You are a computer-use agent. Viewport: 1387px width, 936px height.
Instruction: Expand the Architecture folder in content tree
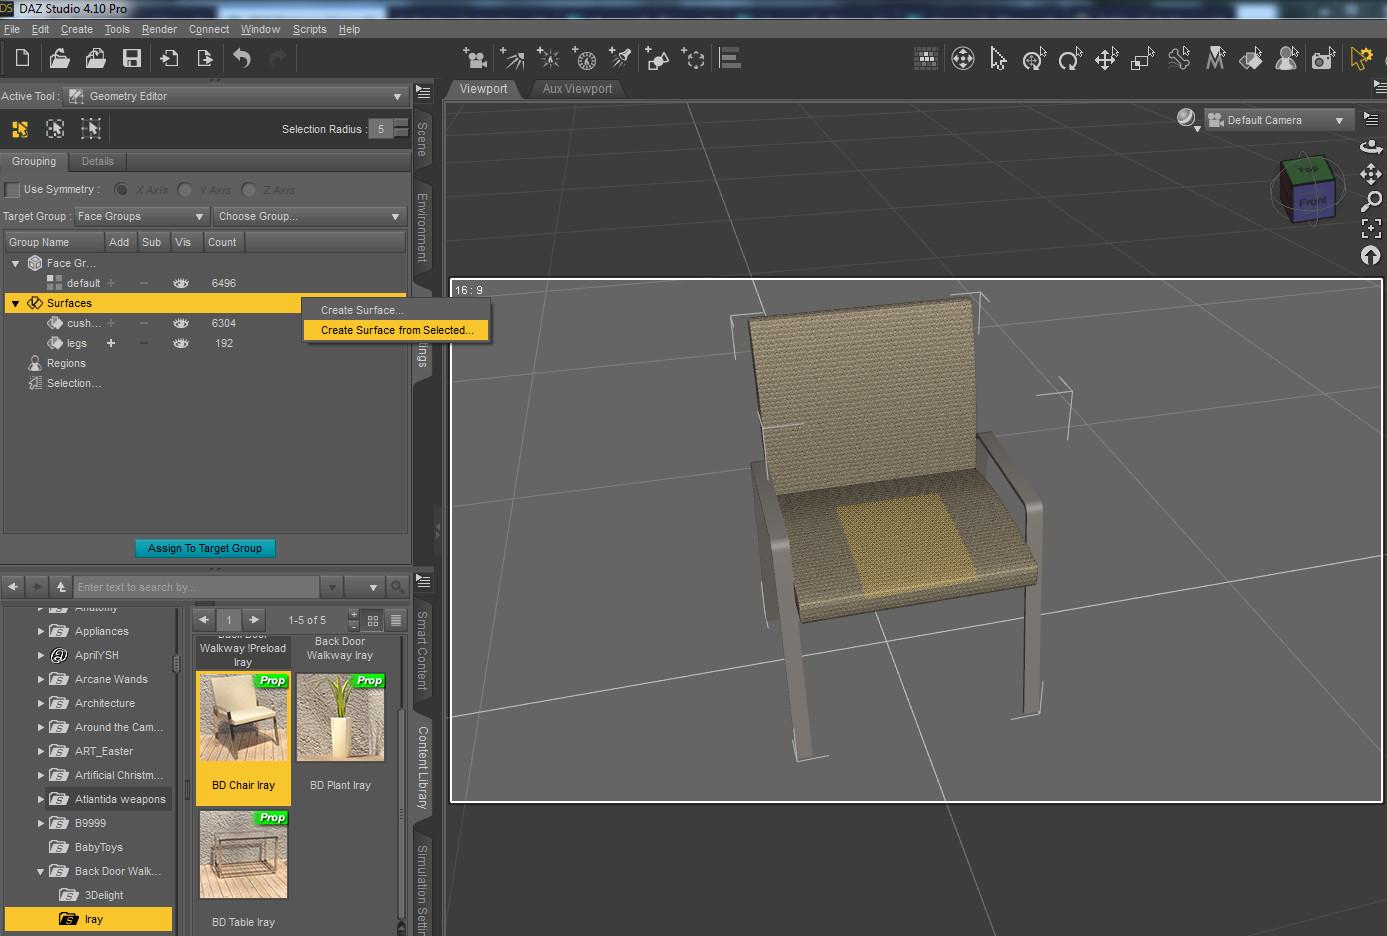tap(41, 703)
